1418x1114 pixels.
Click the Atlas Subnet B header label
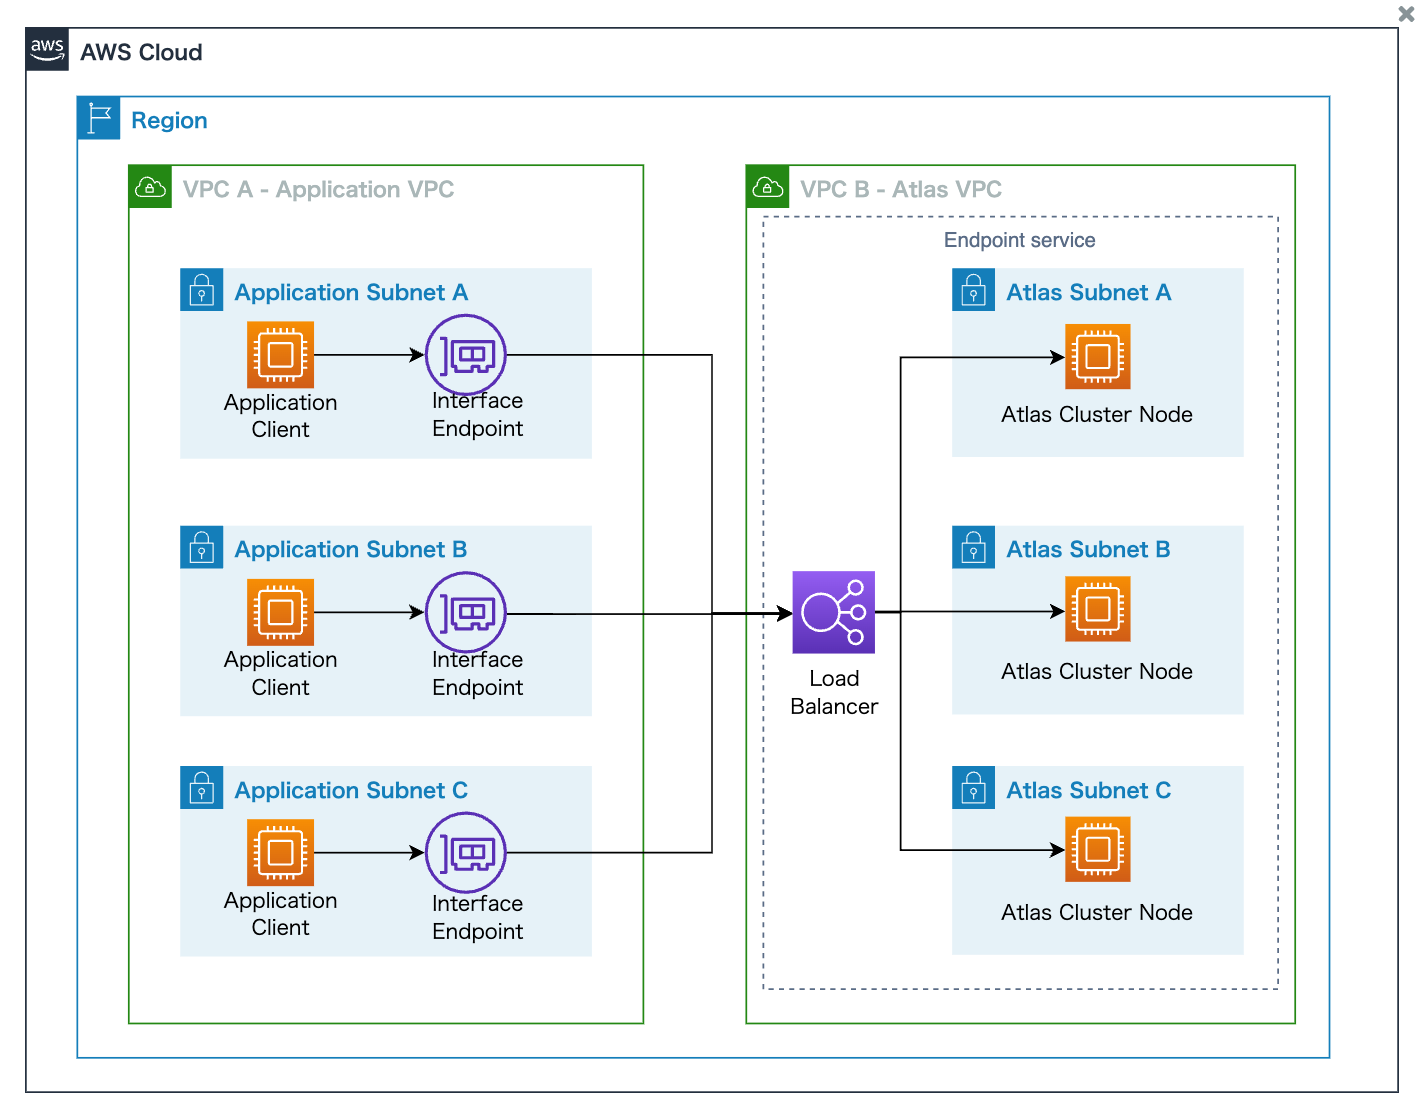pyautogui.click(x=1088, y=548)
